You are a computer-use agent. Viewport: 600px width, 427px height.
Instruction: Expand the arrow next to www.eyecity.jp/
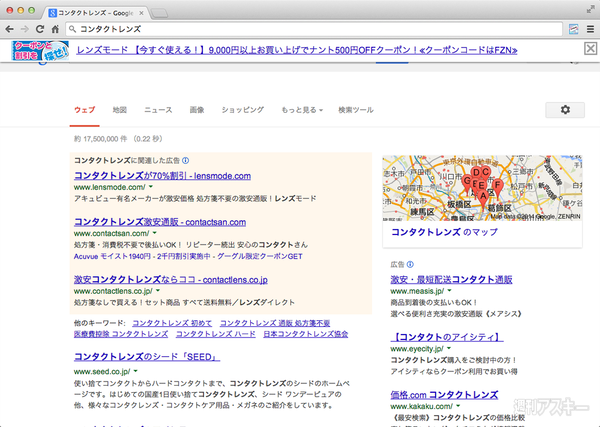click(x=448, y=348)
